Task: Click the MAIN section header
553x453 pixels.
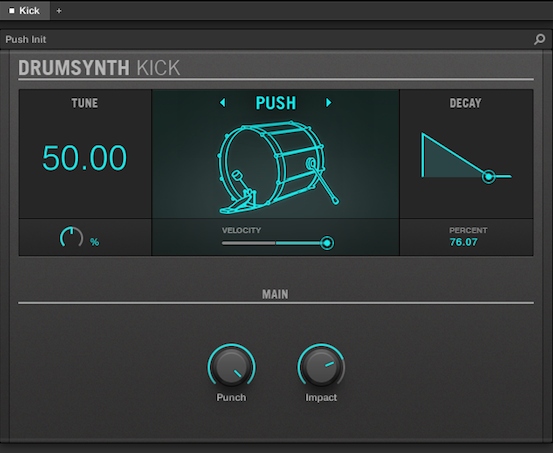Action: coord(275,294)
